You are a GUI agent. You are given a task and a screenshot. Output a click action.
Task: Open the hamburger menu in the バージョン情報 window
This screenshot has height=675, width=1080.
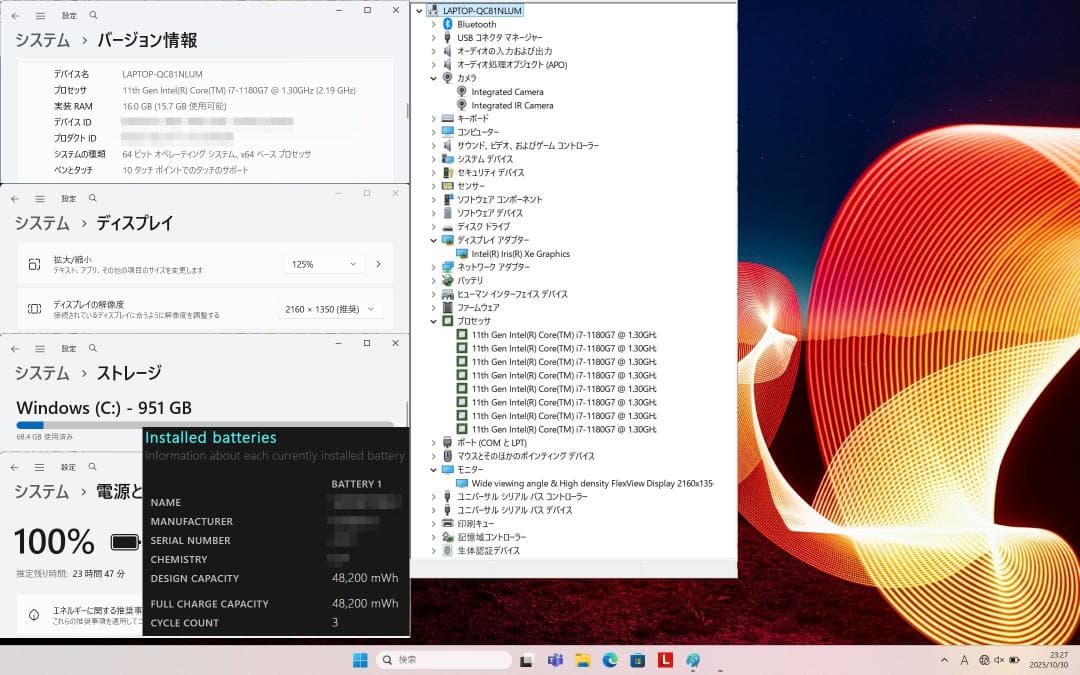click(40, 16)
